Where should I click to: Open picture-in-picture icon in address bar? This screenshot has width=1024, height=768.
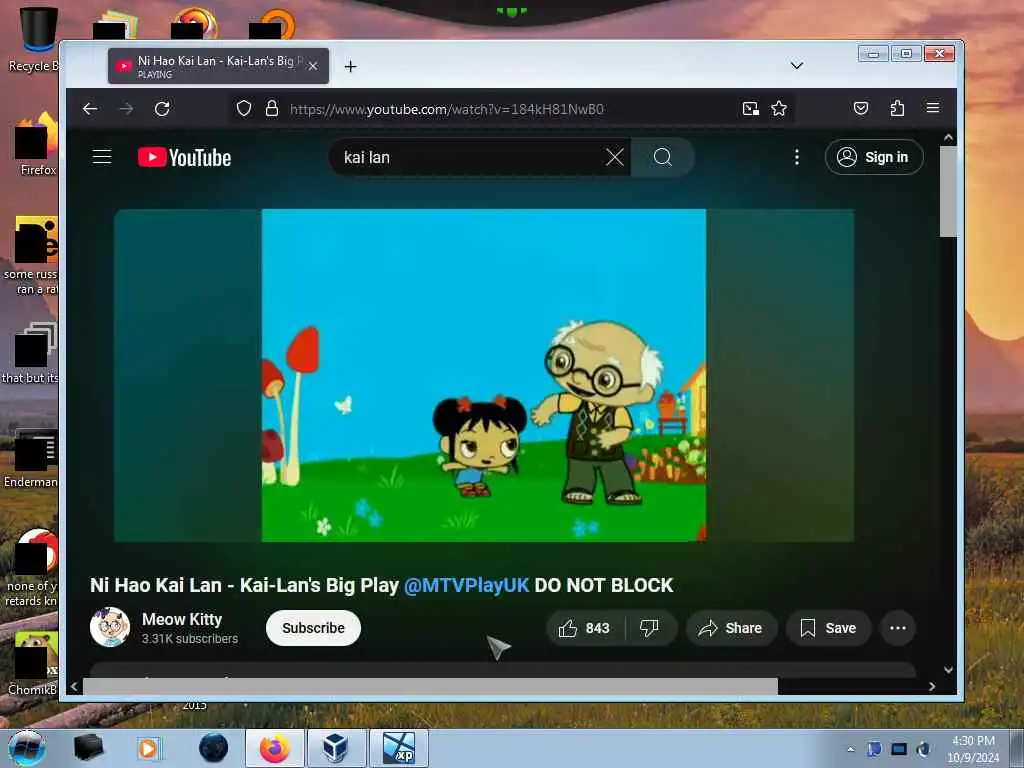coord(750,108)
